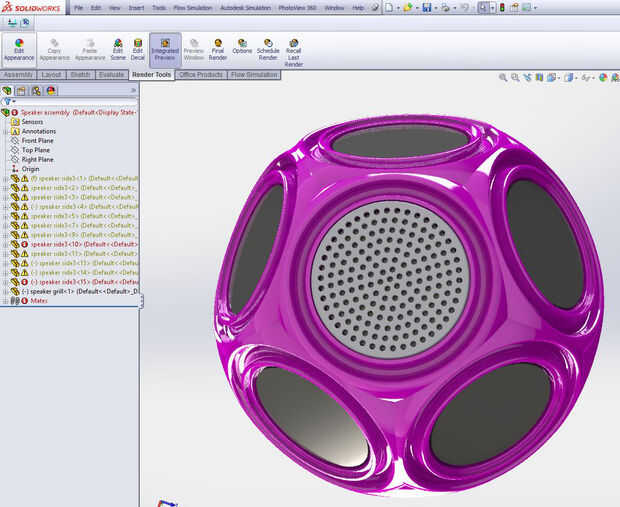Click the feature tree filter funnel

pos(8,102)
